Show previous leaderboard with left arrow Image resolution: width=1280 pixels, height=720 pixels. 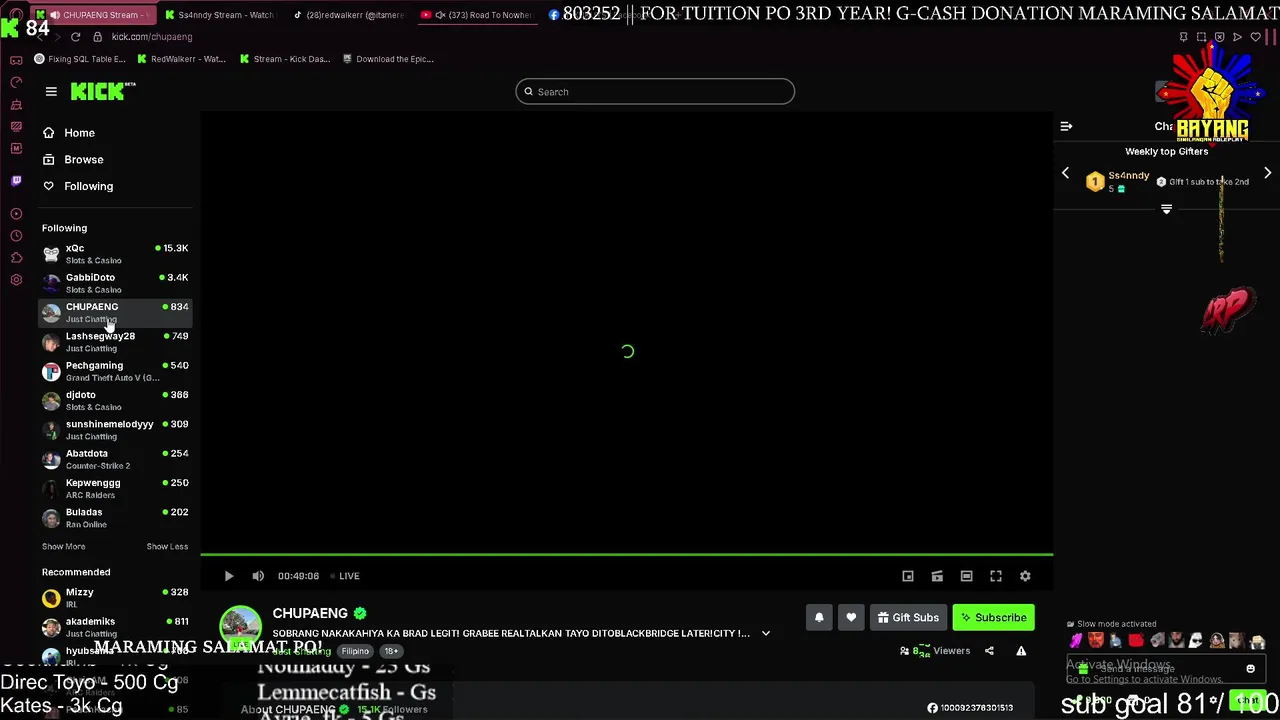[x=1065, y=173]
